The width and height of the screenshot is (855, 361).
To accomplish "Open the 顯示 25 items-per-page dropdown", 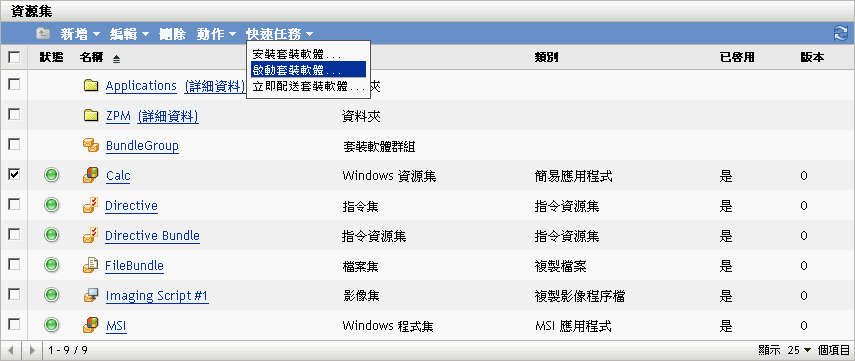I will tap(800, 350).
